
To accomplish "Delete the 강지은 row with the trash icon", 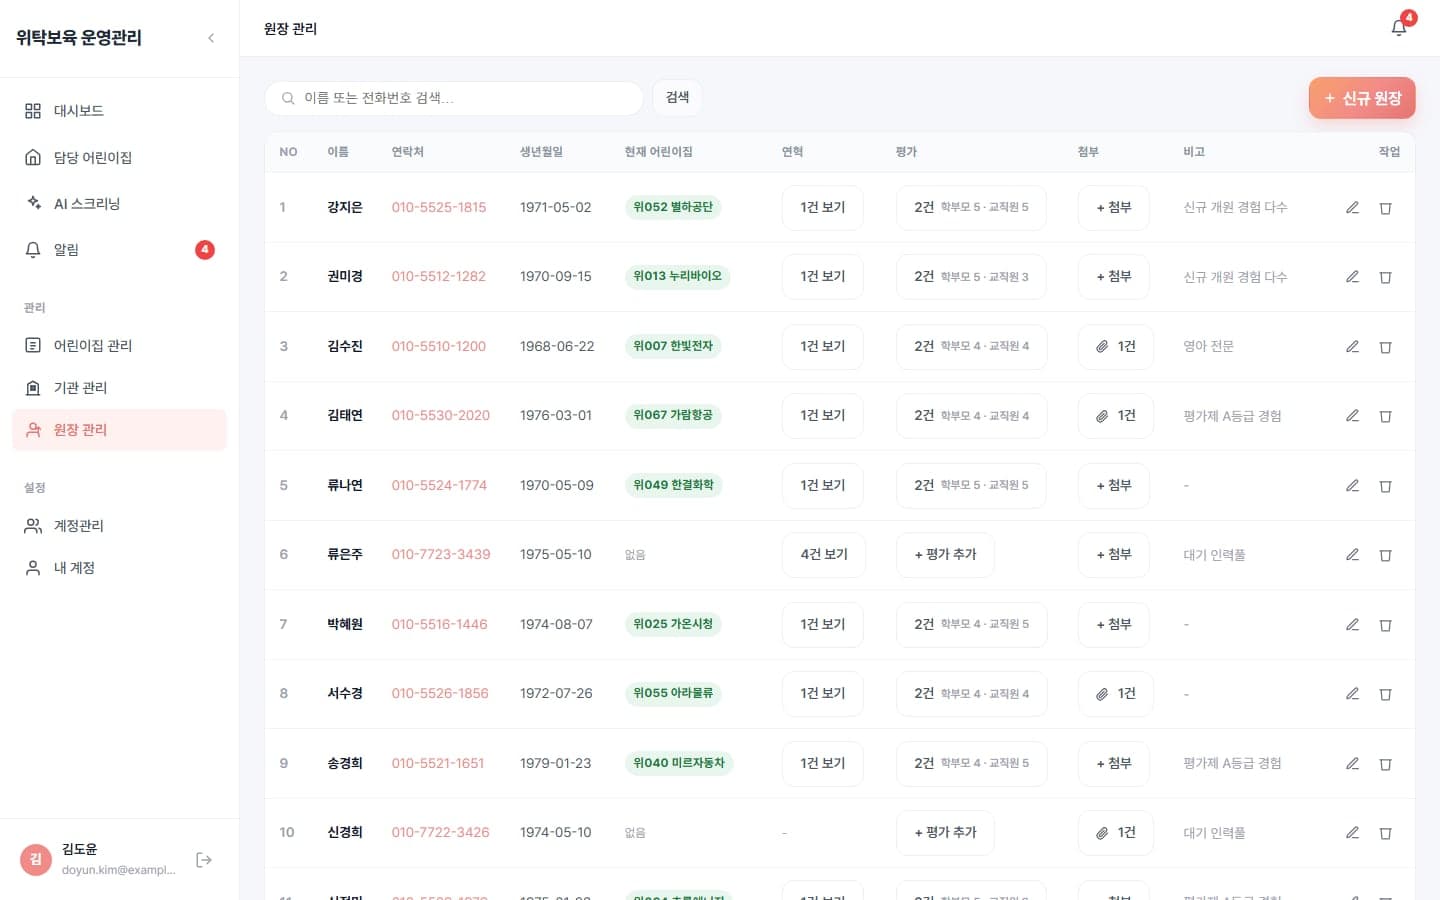I will [x=1386, y=208].
